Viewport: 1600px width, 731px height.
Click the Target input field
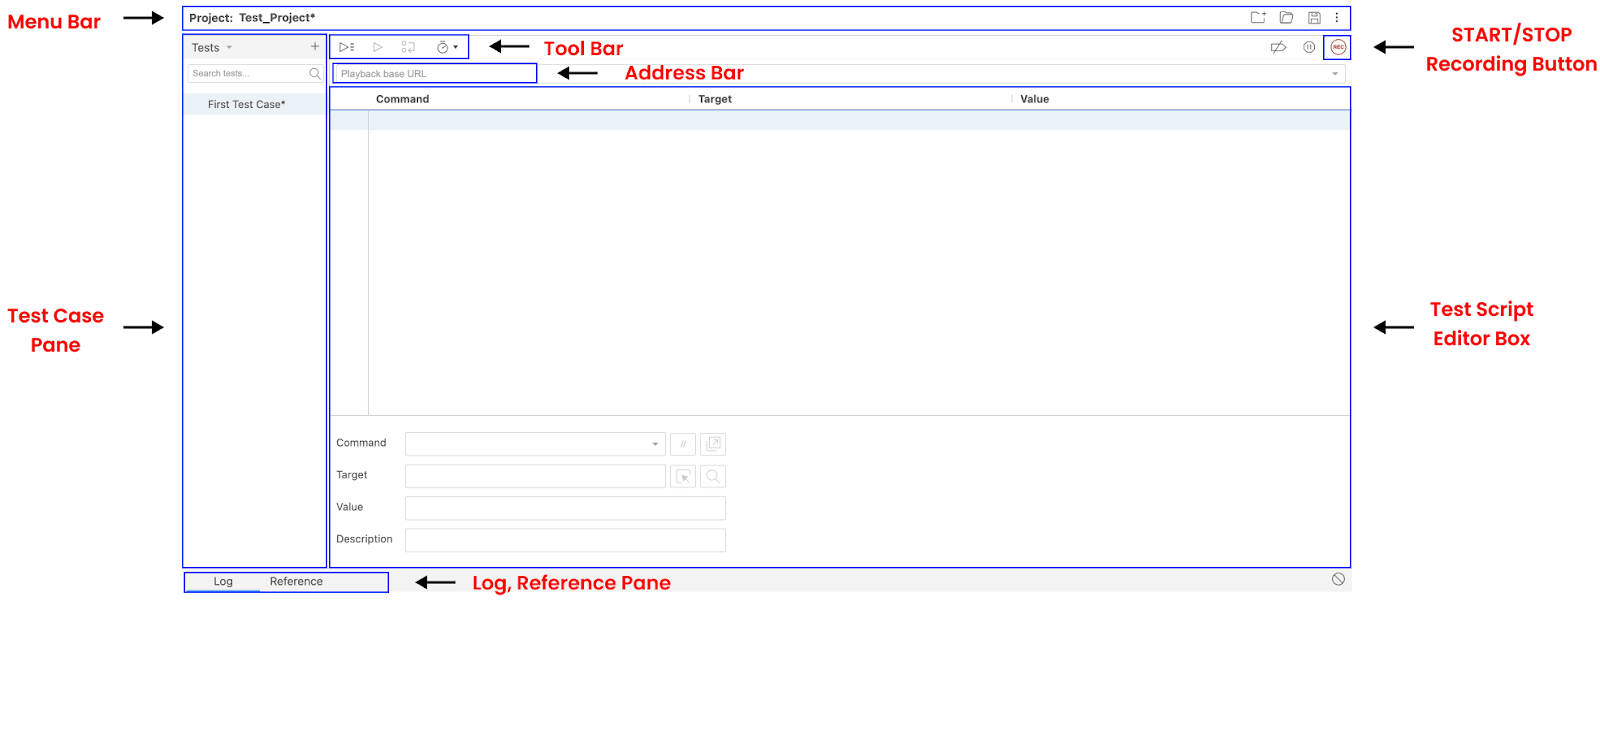tap(535, 476)
